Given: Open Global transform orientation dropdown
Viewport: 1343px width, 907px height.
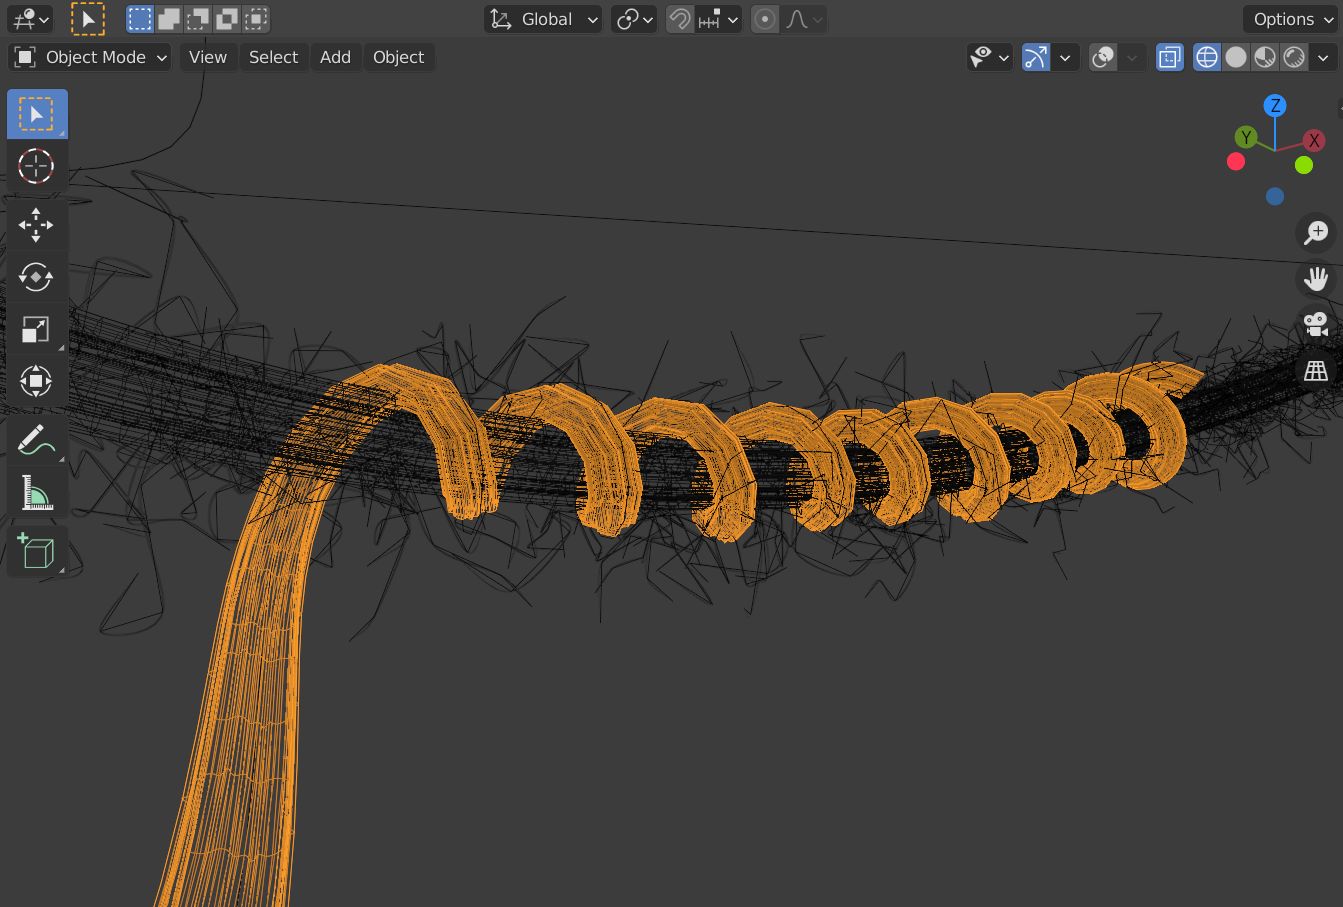Looking at the screenshot, I should [x=545, y=19].
